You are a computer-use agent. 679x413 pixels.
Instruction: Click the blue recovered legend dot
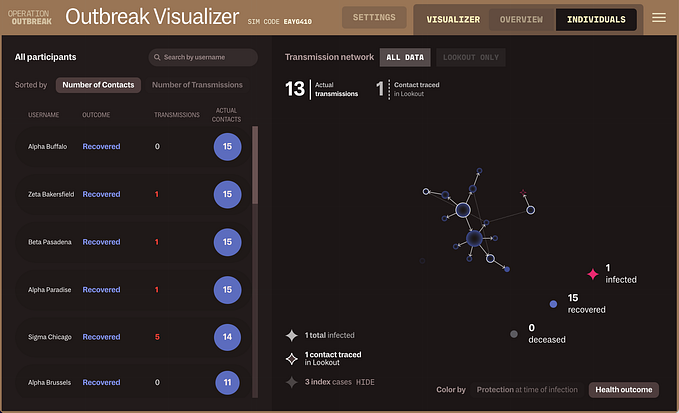click(553, 304)
